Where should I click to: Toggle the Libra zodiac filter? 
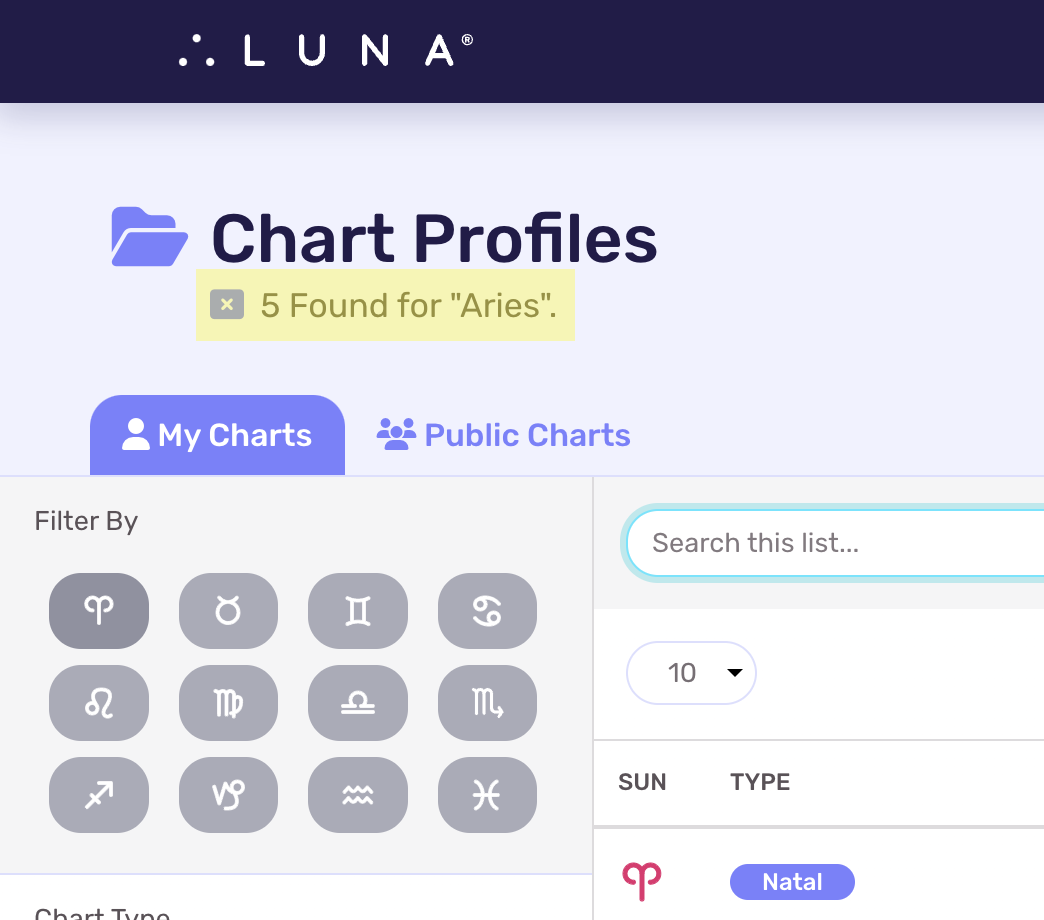(357, 703)
